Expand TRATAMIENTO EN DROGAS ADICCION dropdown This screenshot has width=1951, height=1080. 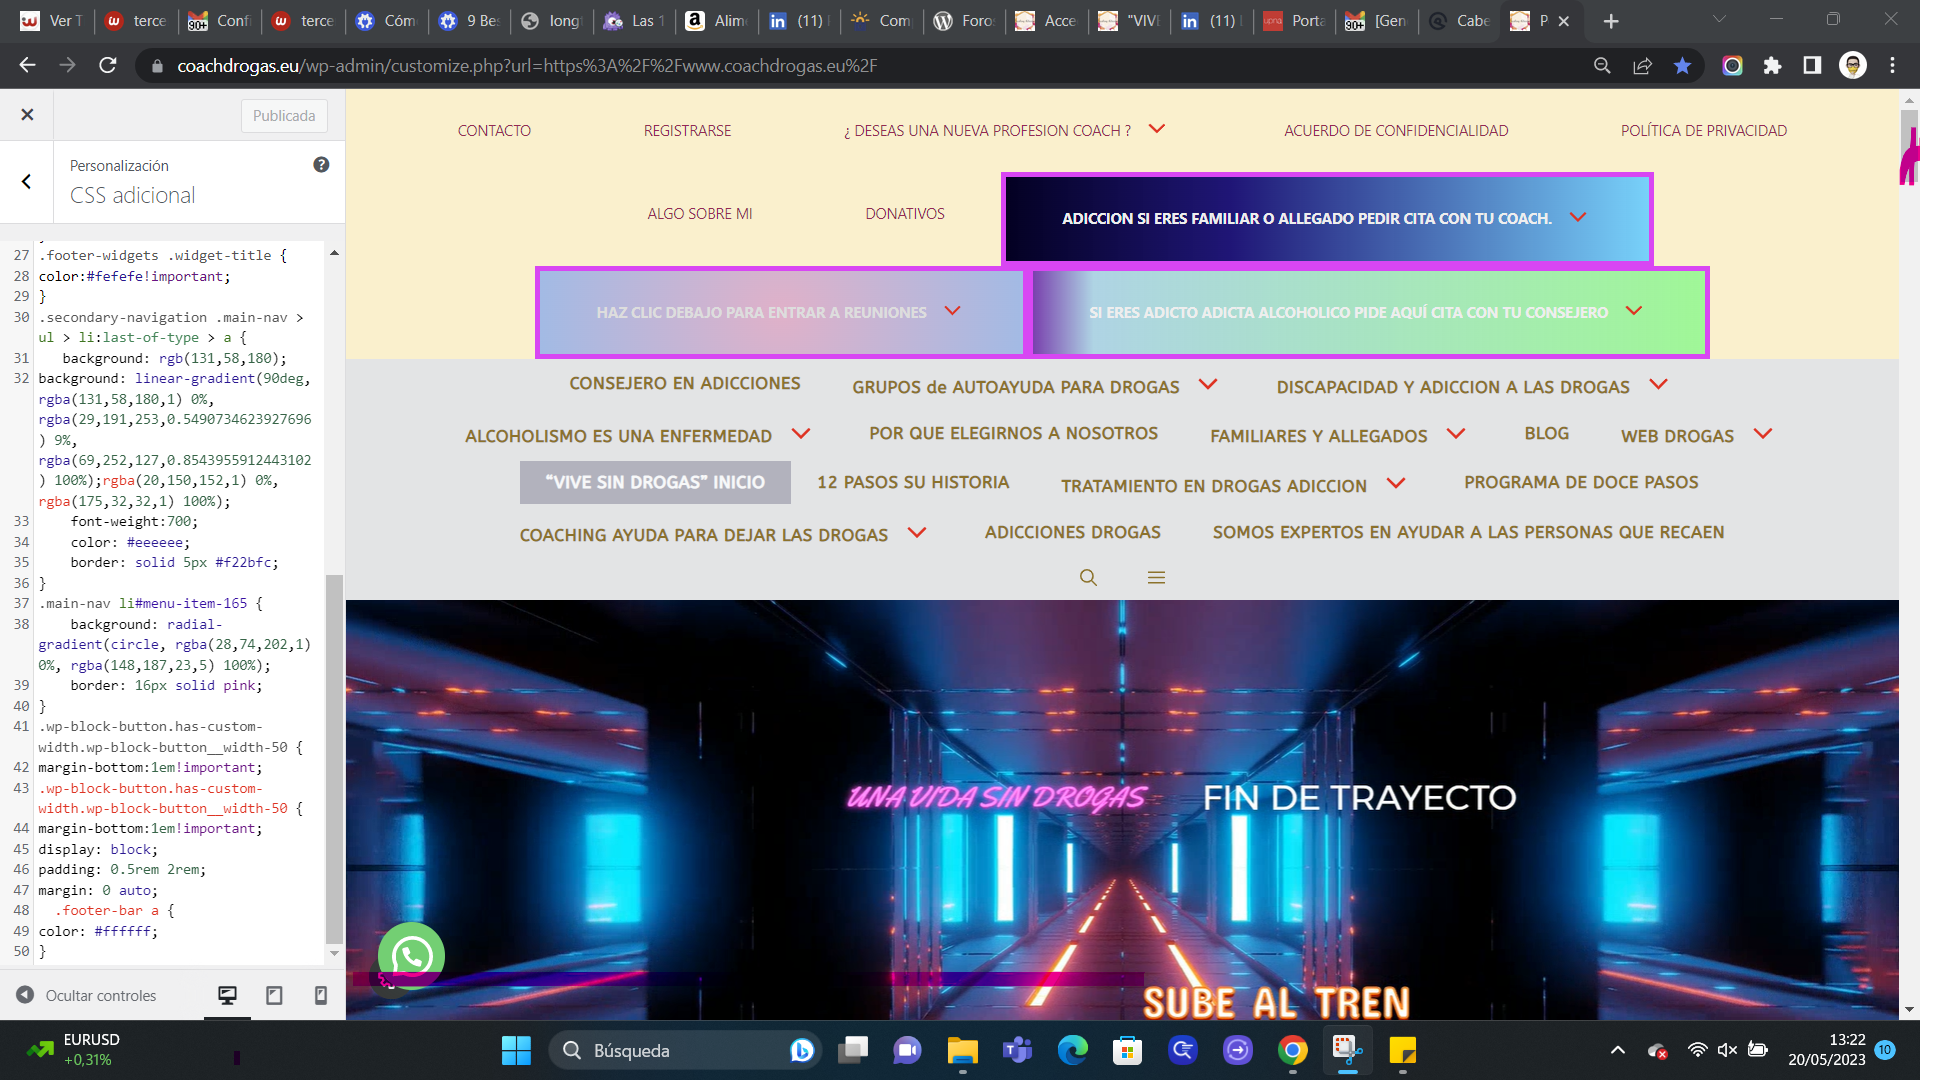coord(1396,484)
